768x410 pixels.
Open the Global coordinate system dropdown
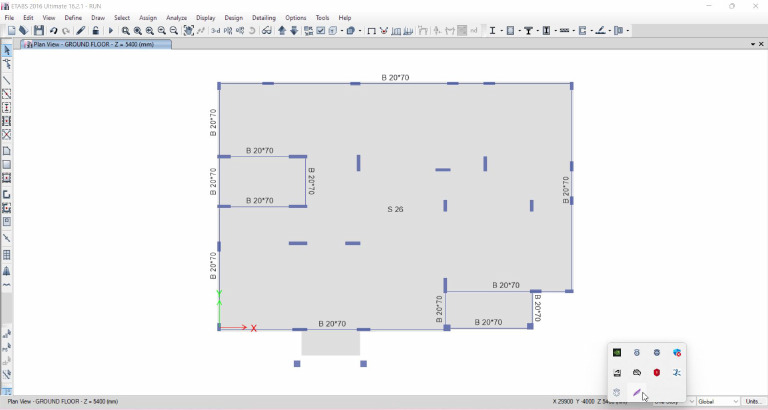pyautogui.click(x=718, y=401)
